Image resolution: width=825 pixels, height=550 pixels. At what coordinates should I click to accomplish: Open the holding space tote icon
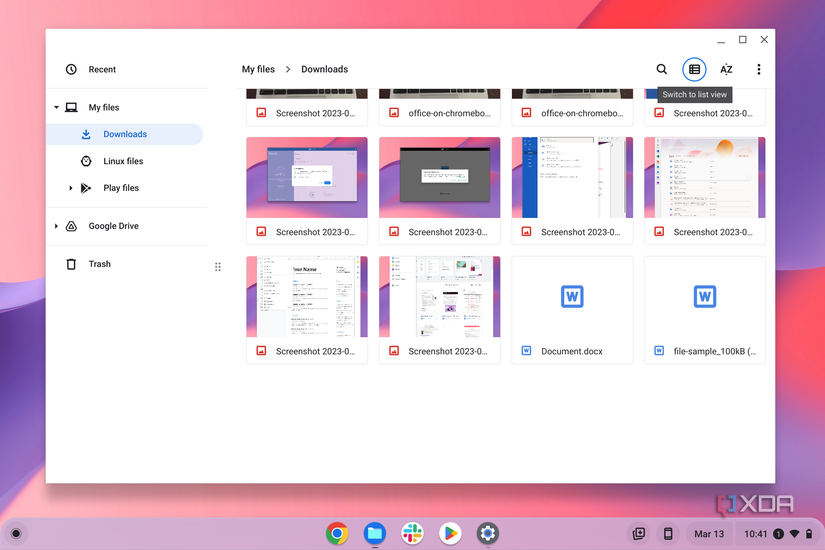pos(638,534)
